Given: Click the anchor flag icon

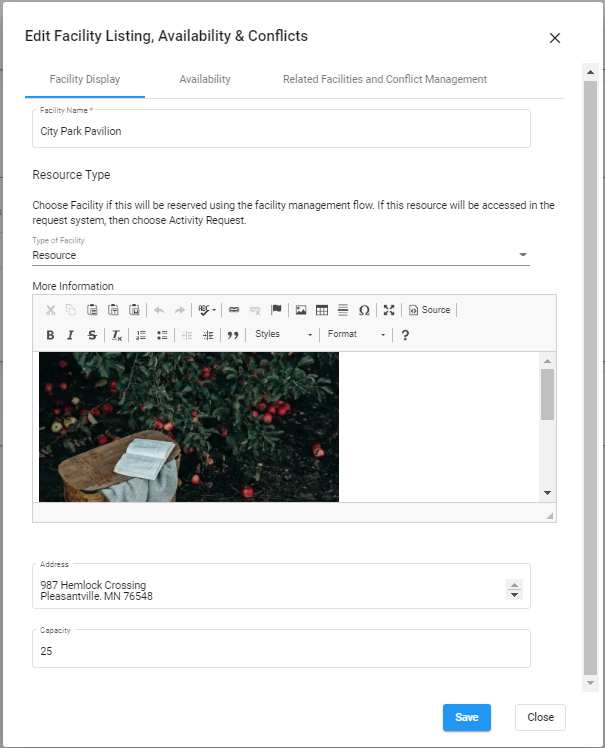Looking at the screenshot, I should pyautogui.click(x=277, y=310).
